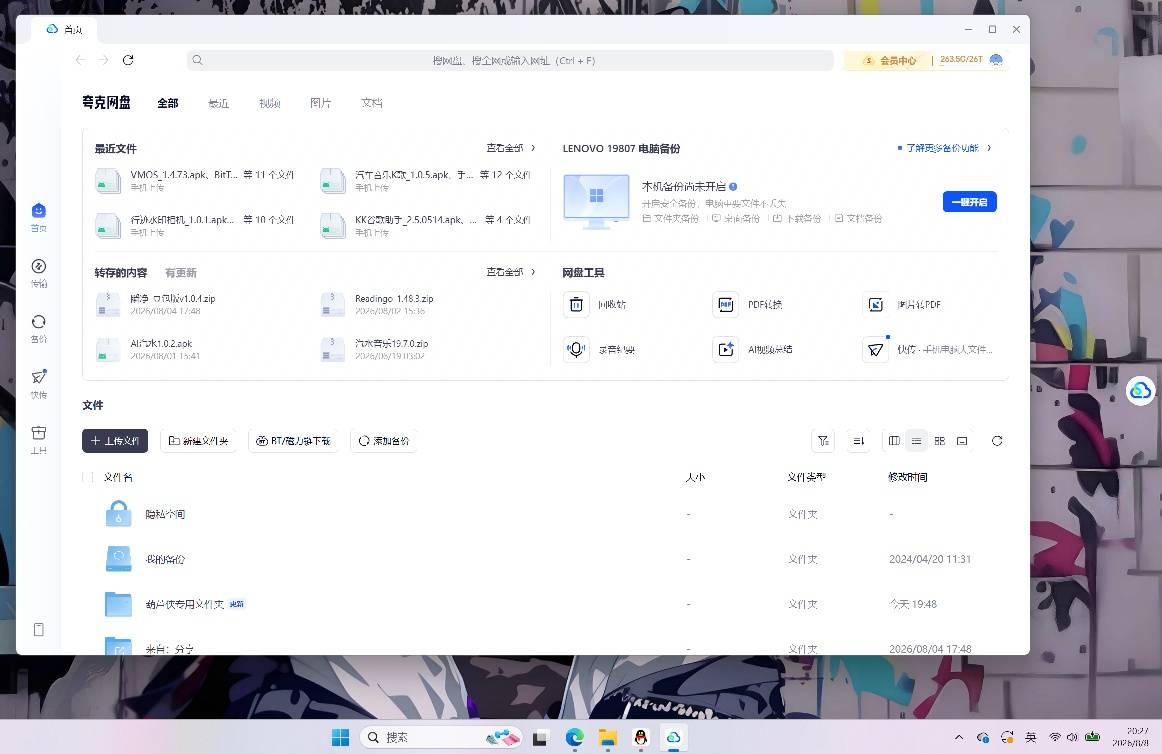Go forward with the right arrow icon
The image size is (1162, 754).
103,60
